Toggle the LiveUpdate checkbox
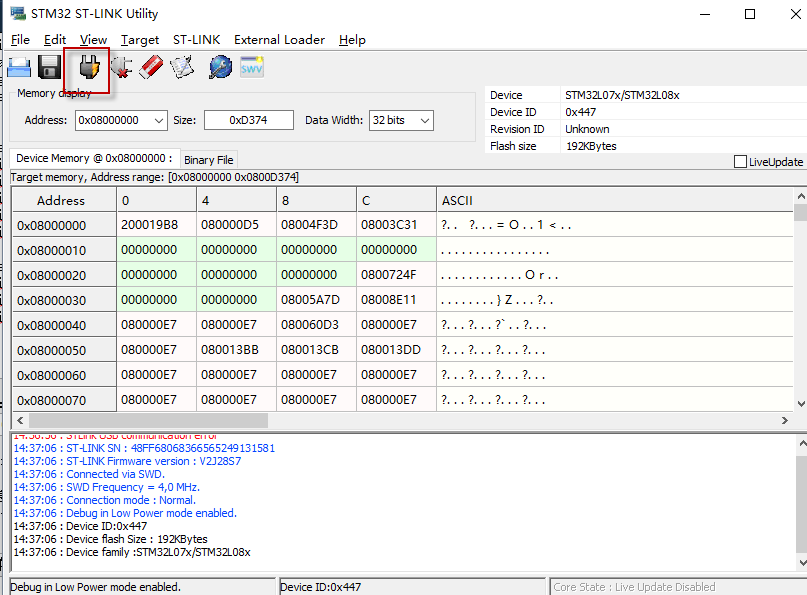 [x=740, y=162]
